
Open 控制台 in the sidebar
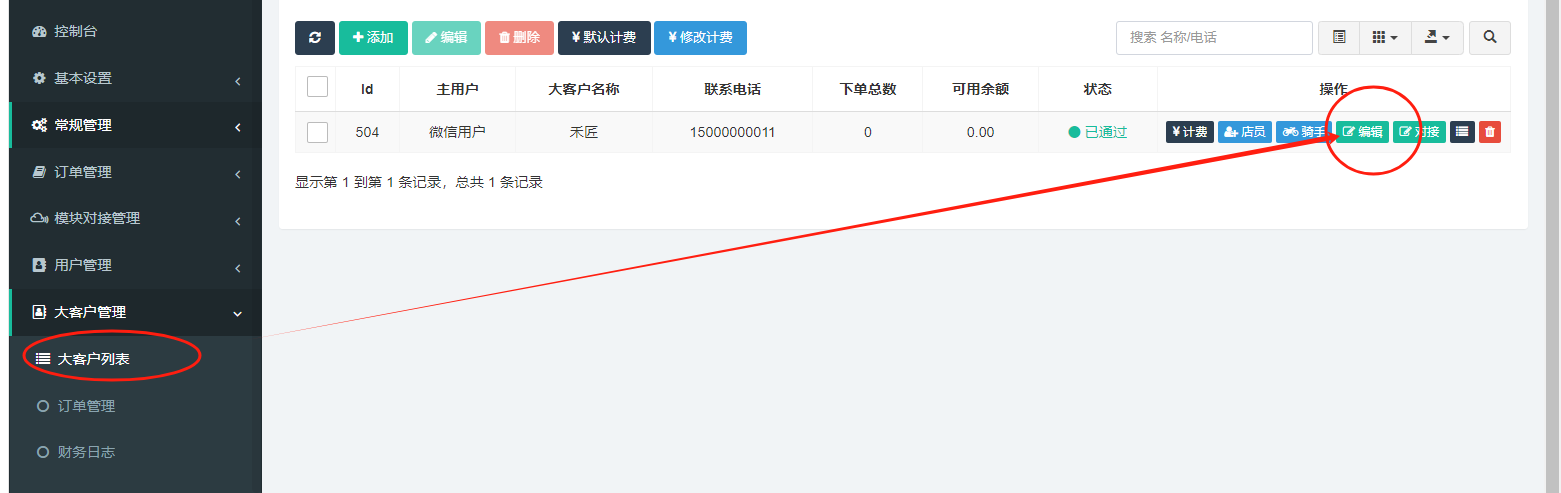click(135, 31)
